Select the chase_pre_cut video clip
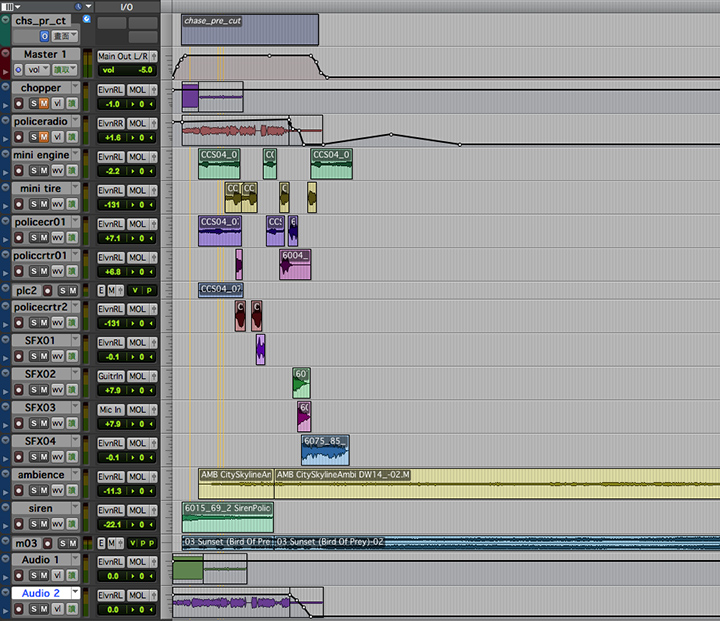 (x=249, y=30)
